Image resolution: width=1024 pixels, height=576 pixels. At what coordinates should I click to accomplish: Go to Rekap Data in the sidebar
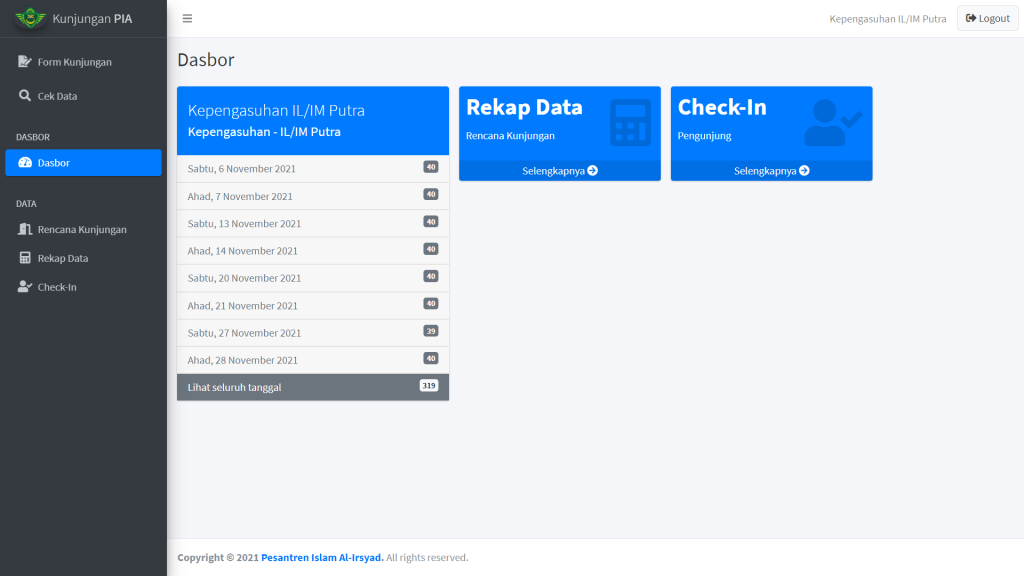(63, 258)
